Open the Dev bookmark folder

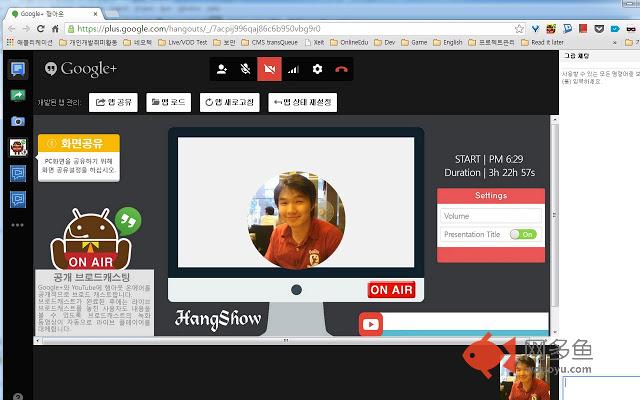[x=385, y=42]
